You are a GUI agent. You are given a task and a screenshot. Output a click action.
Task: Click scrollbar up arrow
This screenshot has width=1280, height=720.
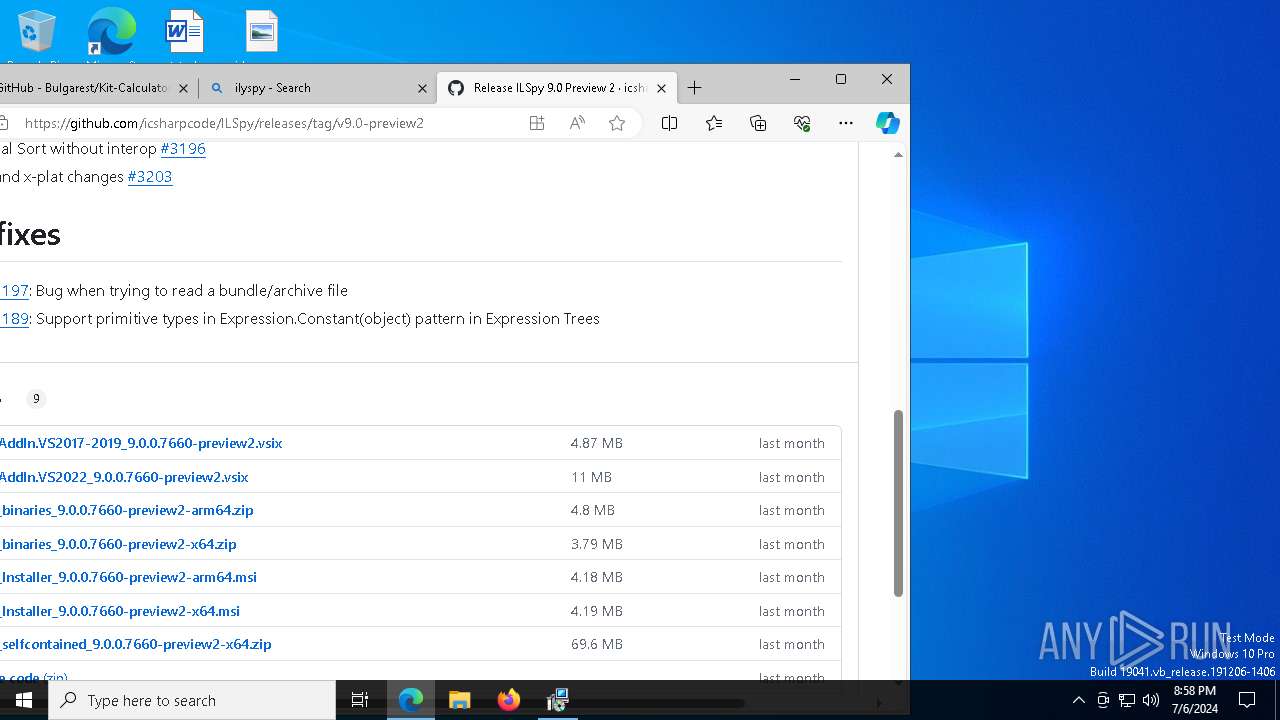point(898,154)
